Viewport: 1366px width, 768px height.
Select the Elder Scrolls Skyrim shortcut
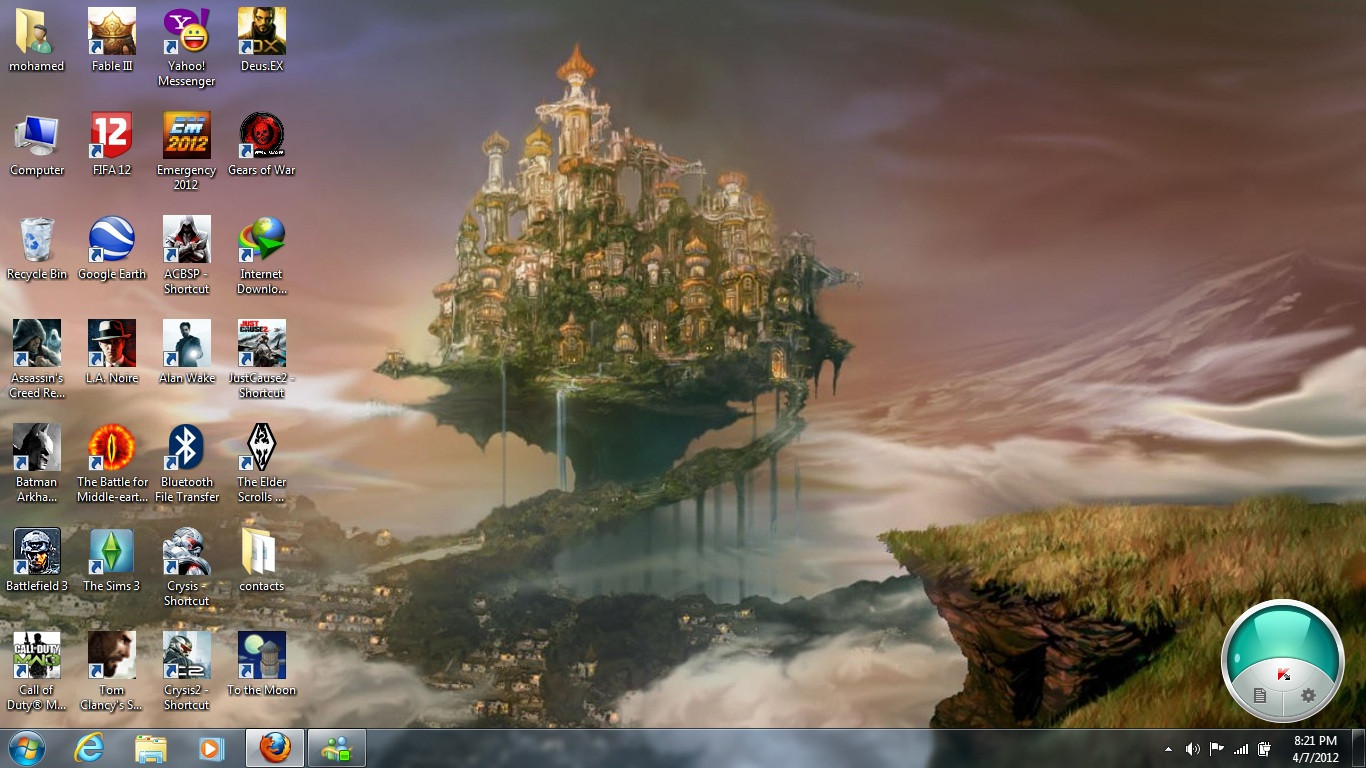(x=262, y=463)
